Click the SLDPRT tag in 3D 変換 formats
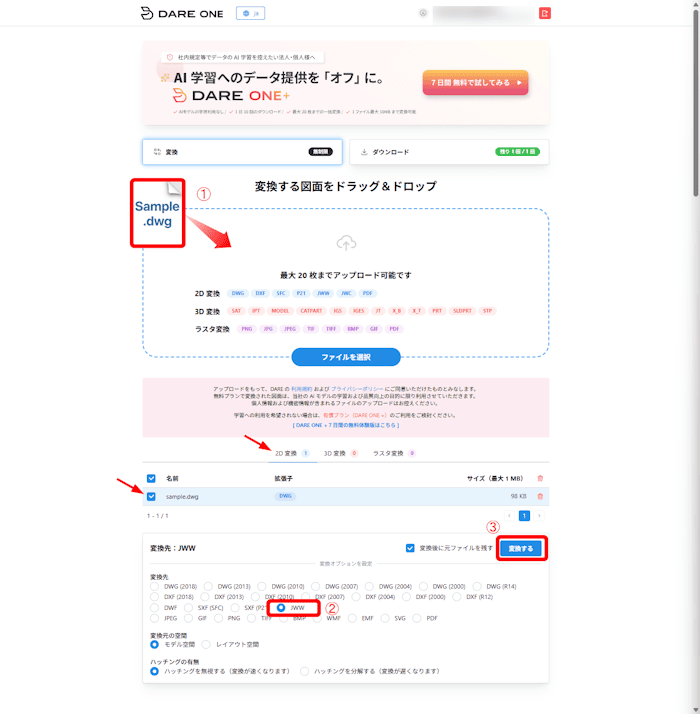The image size is (700, 714). point(462,311)
